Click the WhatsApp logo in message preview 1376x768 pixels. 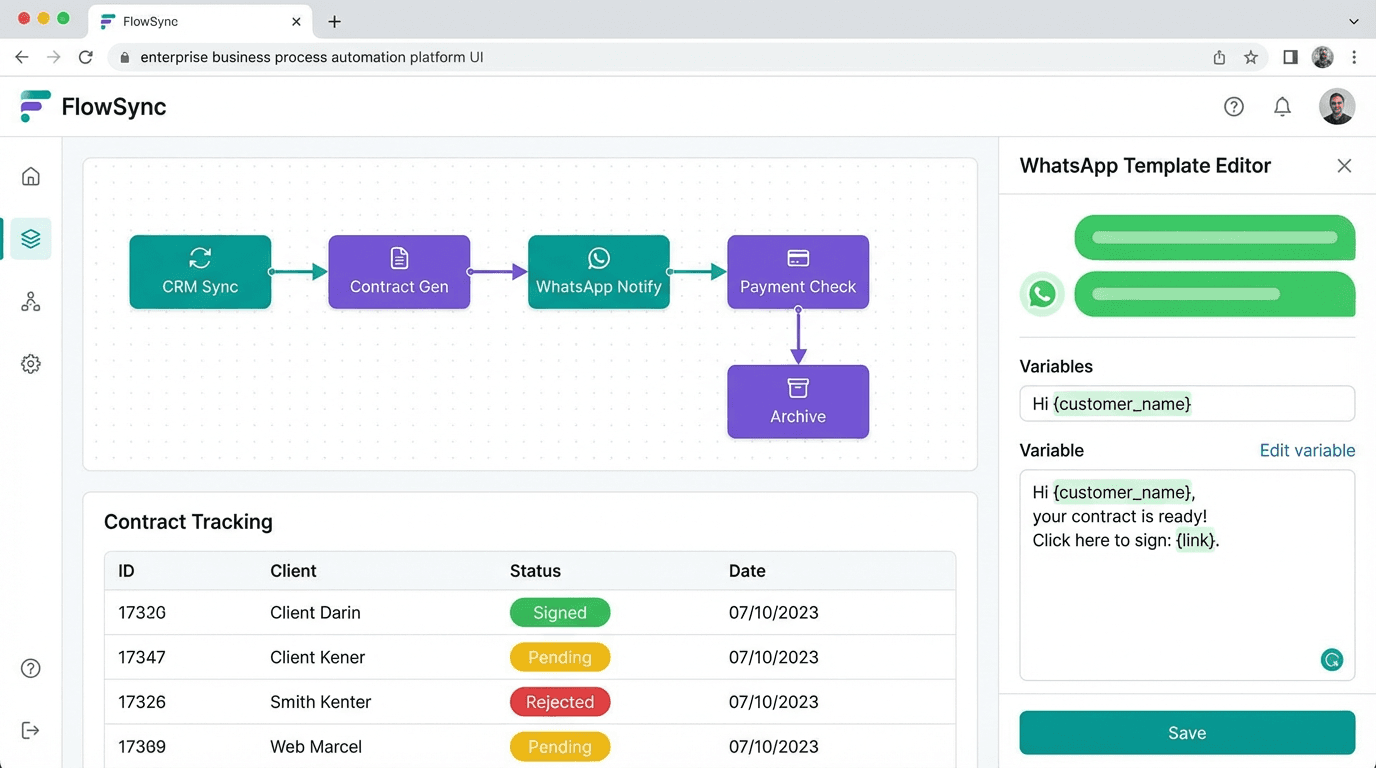(1042, 294)
